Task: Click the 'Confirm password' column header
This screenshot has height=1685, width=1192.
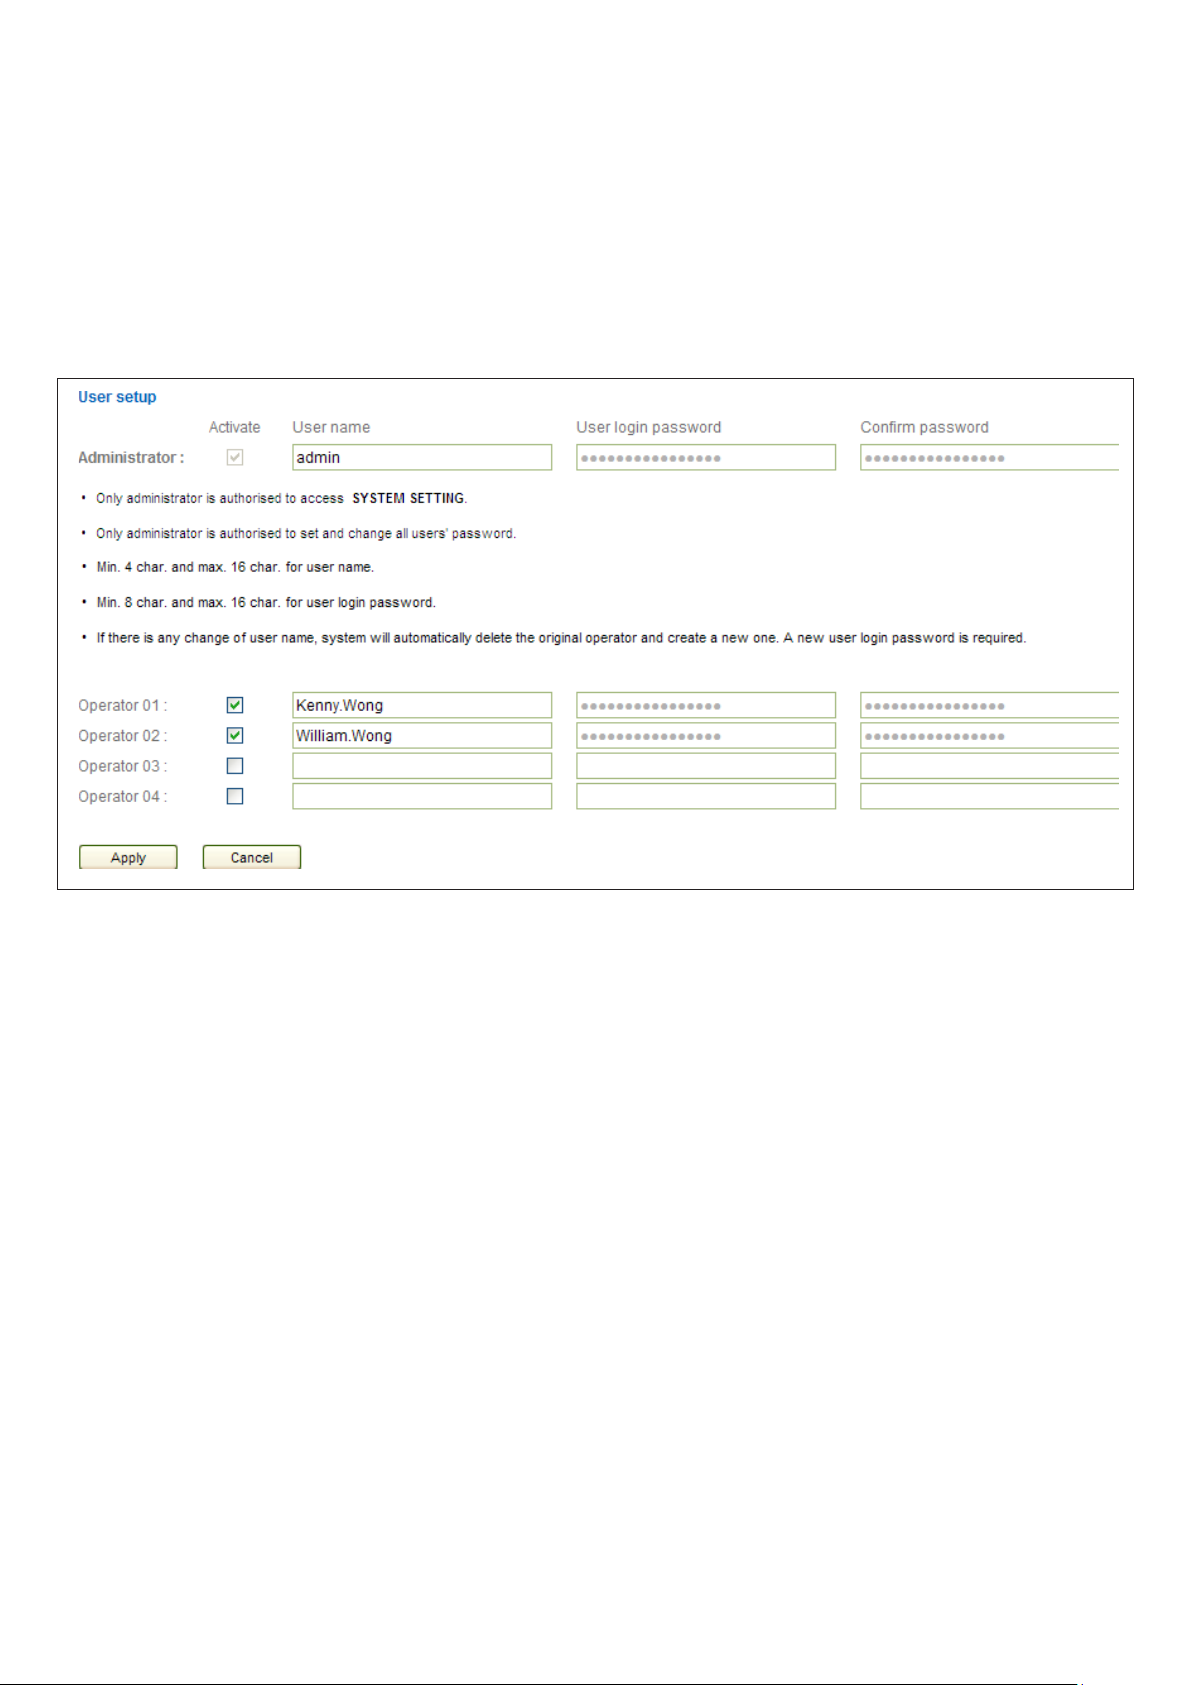Action: (925, 427)
